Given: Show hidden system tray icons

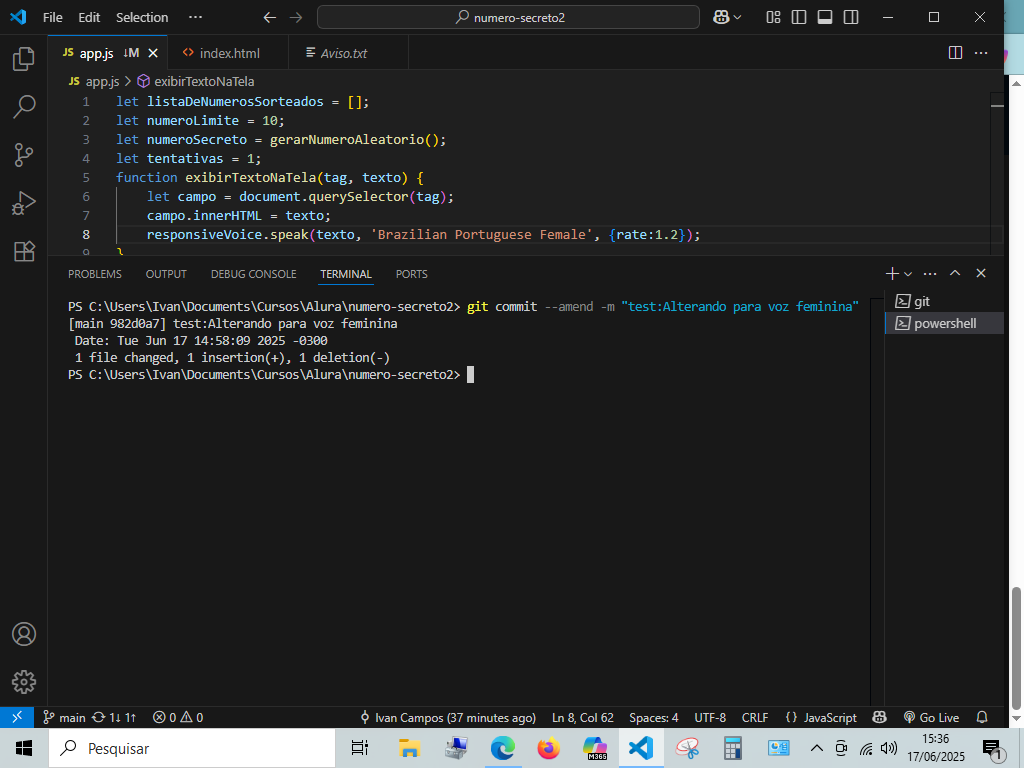Looking at the screenshot, I should (x=816, y=748).
